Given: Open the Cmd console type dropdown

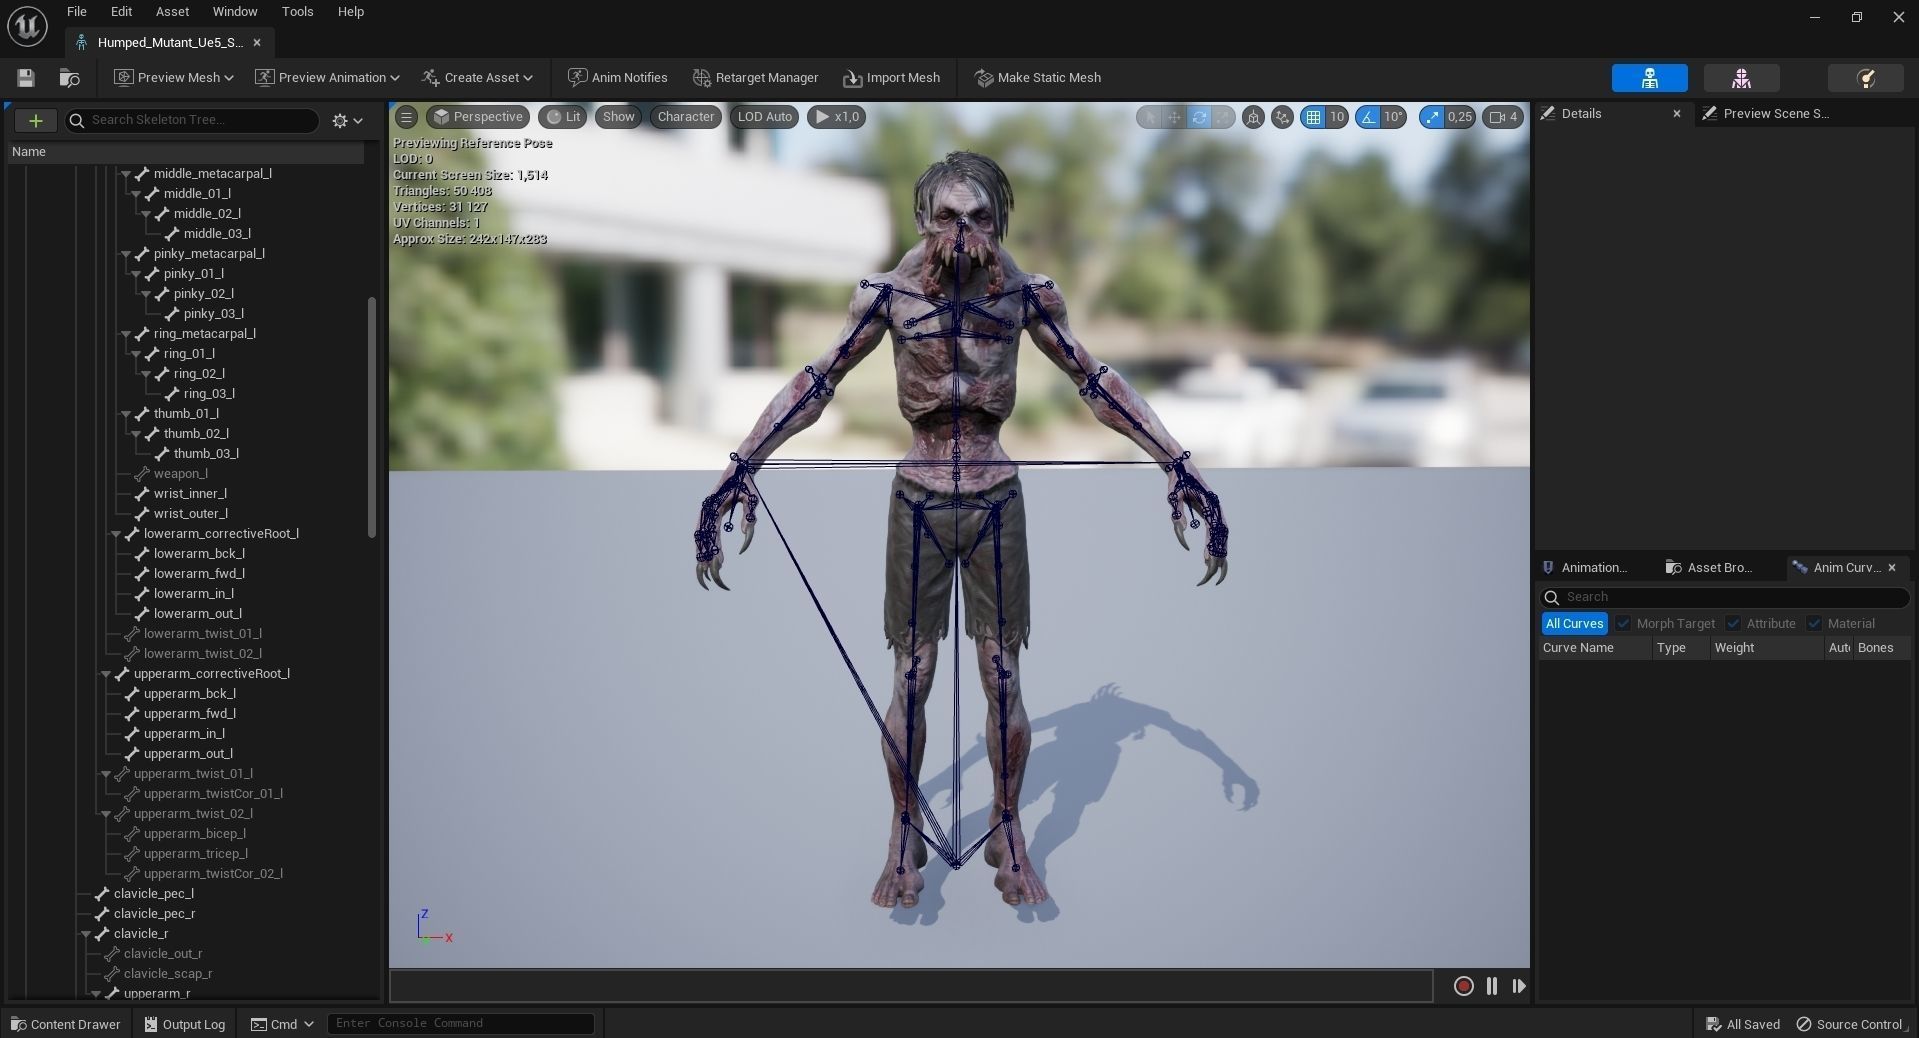Looking at the screenshot, I should click(x=282, y=1024).
